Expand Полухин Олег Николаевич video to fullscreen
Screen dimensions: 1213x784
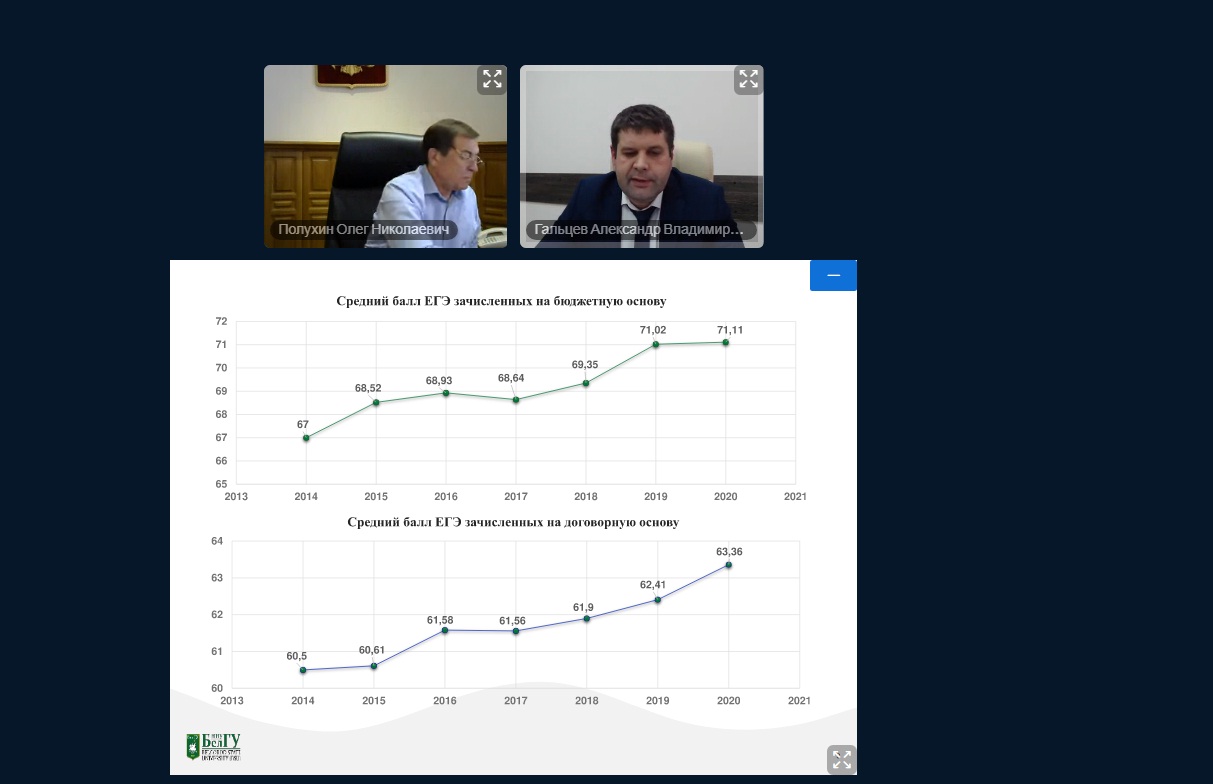click(x=492, y=80)
